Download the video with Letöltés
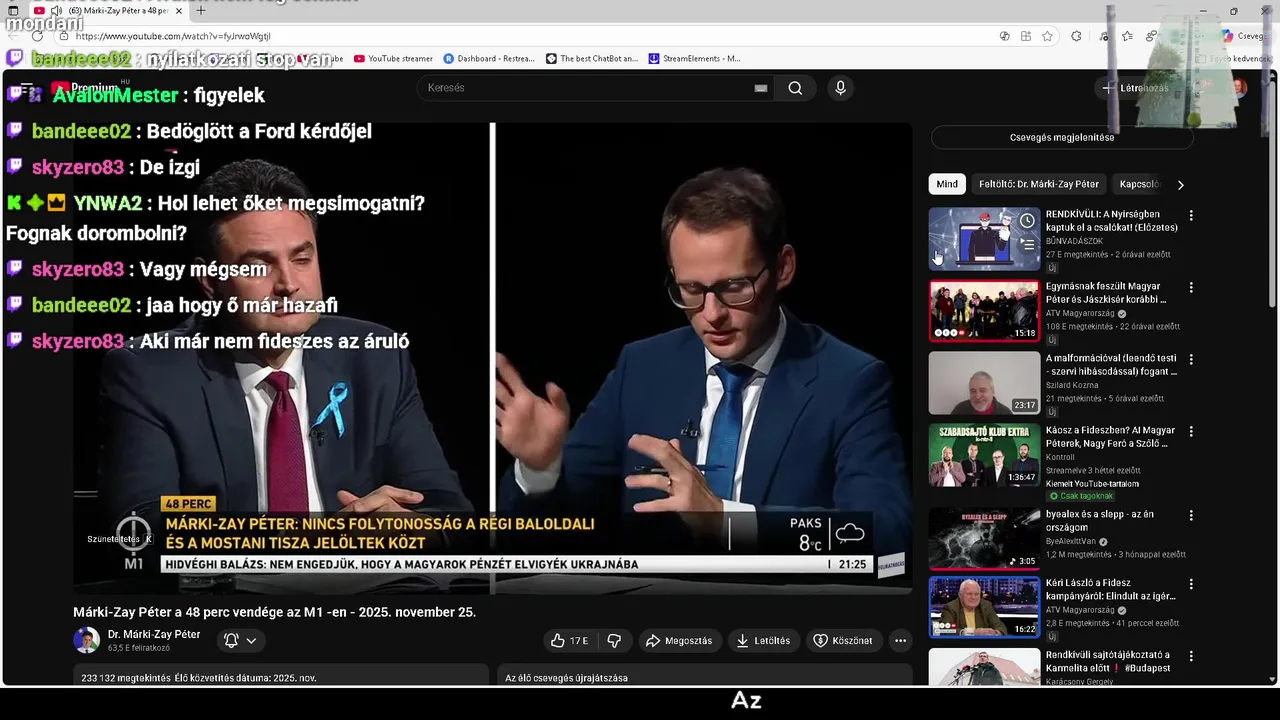Screen dimensions: 1280x720 pyautogui.click(x=763, y=641)
